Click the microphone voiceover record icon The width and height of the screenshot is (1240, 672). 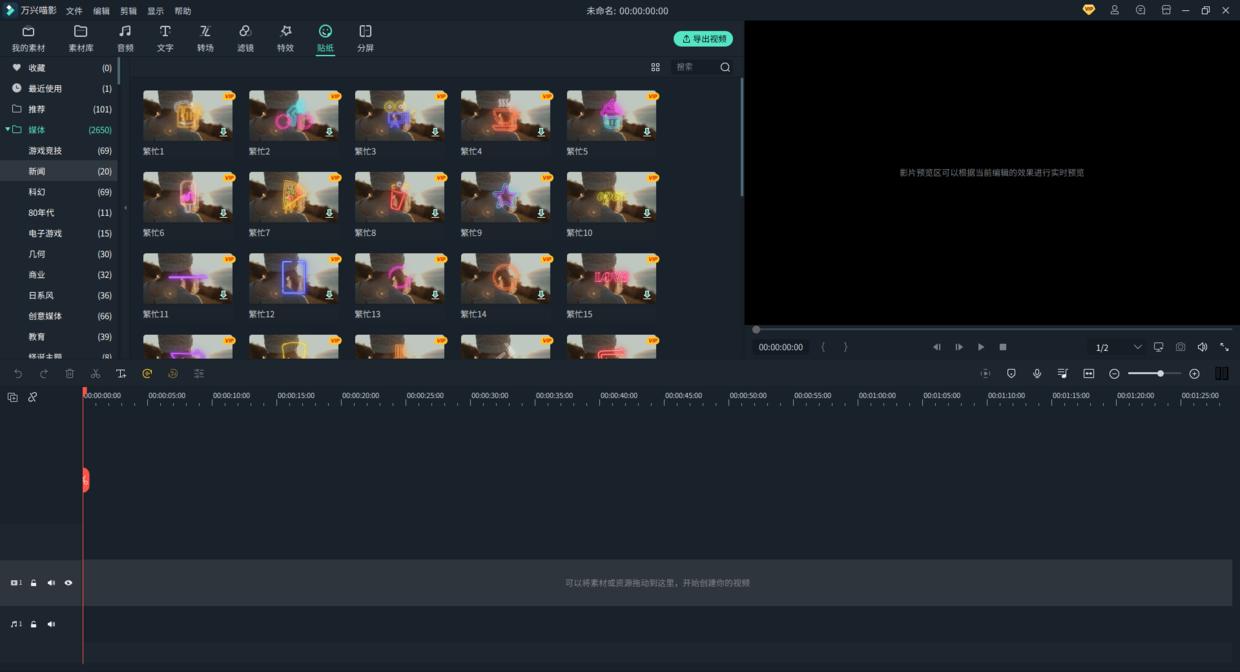click(1037, 374)
